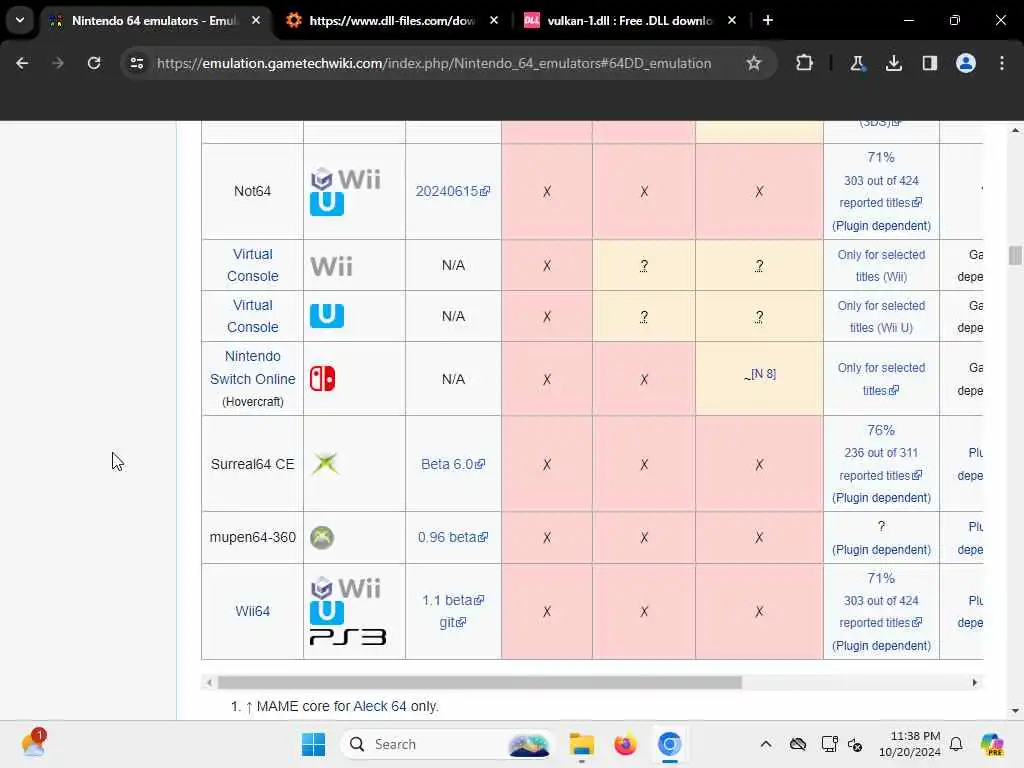Image resolution: width=1024 pixels, height=768 pixels.
Task: Open Firefox from the taskbar
Action: (x=626, y=744)
